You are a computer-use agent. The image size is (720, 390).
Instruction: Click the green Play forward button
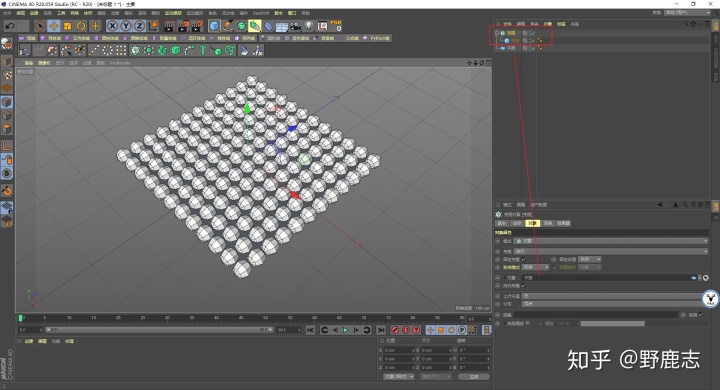click(x=345, y=330)
